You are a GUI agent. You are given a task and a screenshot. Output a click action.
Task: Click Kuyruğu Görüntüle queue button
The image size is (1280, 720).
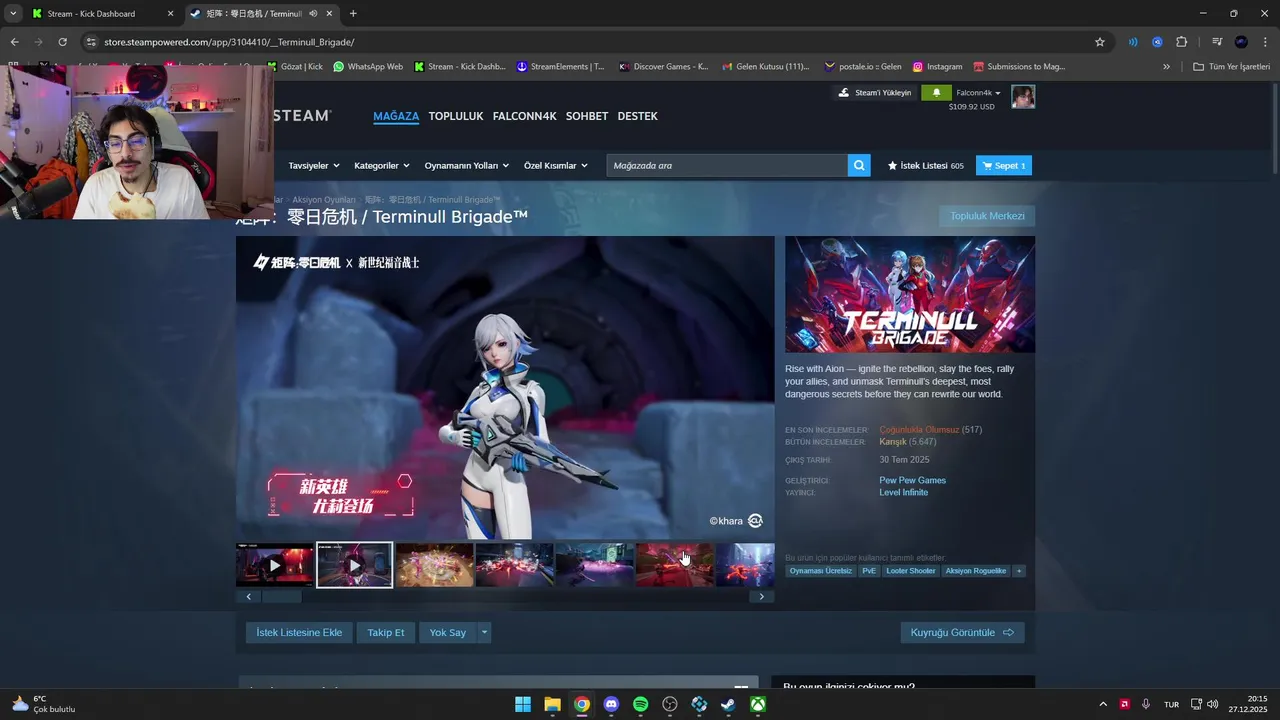point(962,632)
